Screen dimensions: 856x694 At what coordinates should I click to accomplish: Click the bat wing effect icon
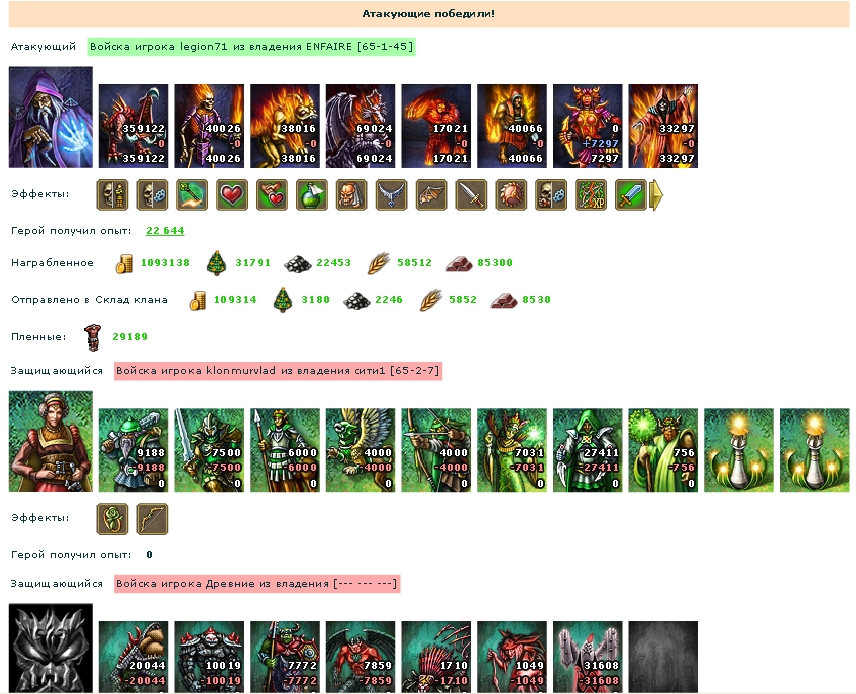(431, 195)
